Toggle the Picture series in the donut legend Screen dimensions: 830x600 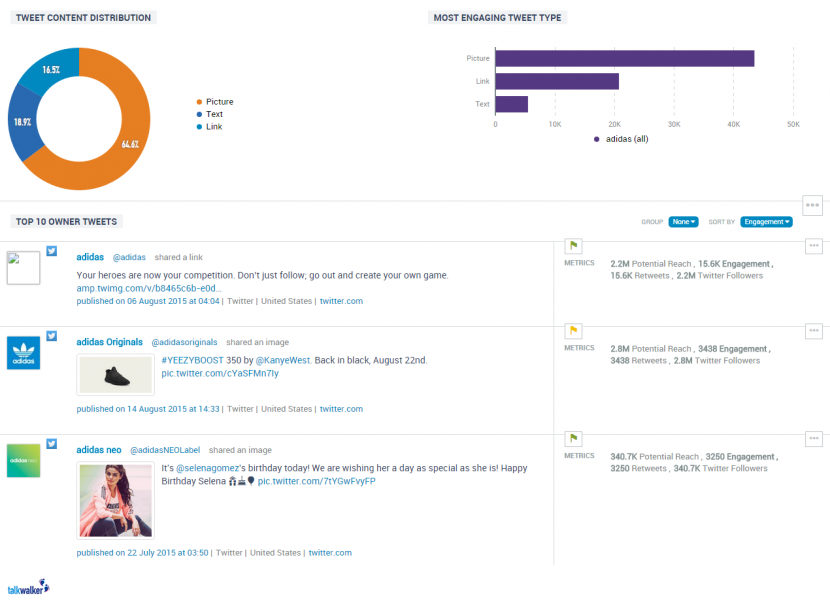(215, 102)
